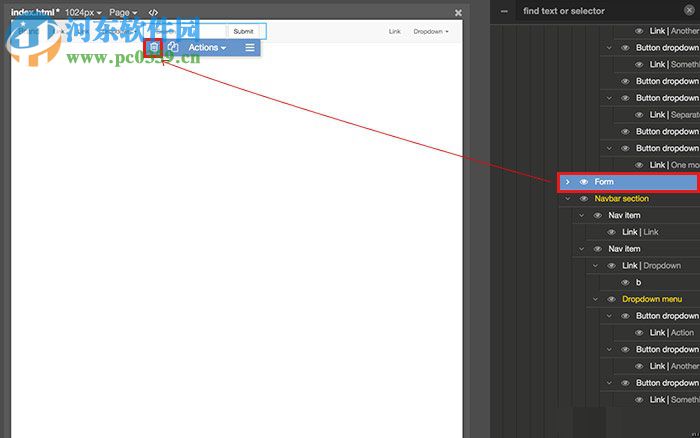Collapse the Button dropdown containing Link | Action
The height and width of the screenshot is (438, 700).
tap(609, 316)
